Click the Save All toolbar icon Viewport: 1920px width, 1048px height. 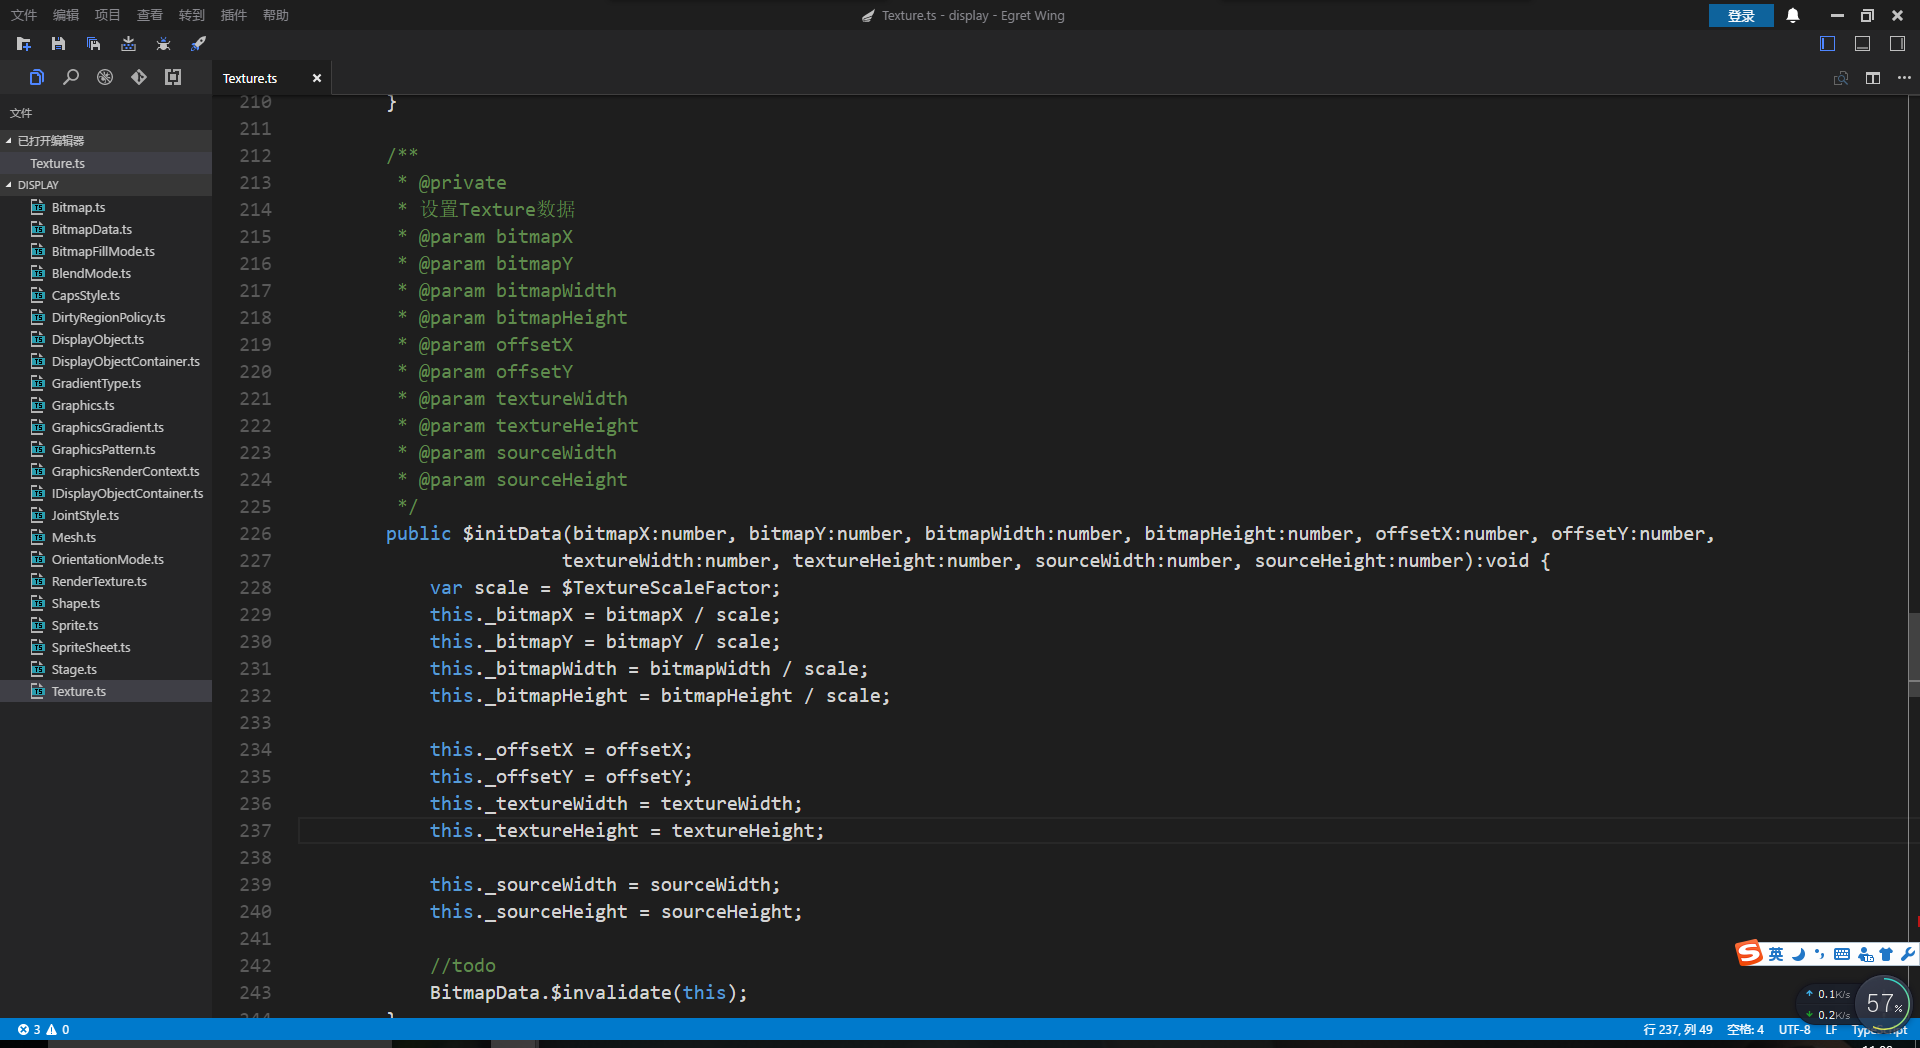tap(94, 44)
